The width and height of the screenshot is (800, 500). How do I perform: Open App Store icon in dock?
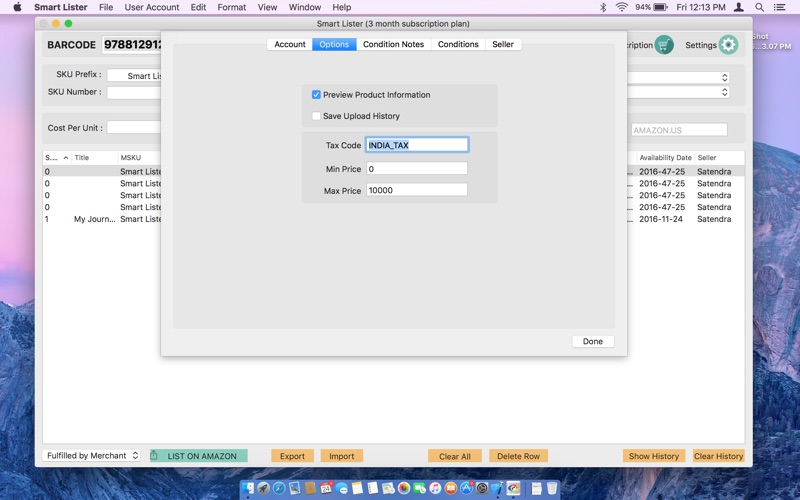(x=466, y=488)
